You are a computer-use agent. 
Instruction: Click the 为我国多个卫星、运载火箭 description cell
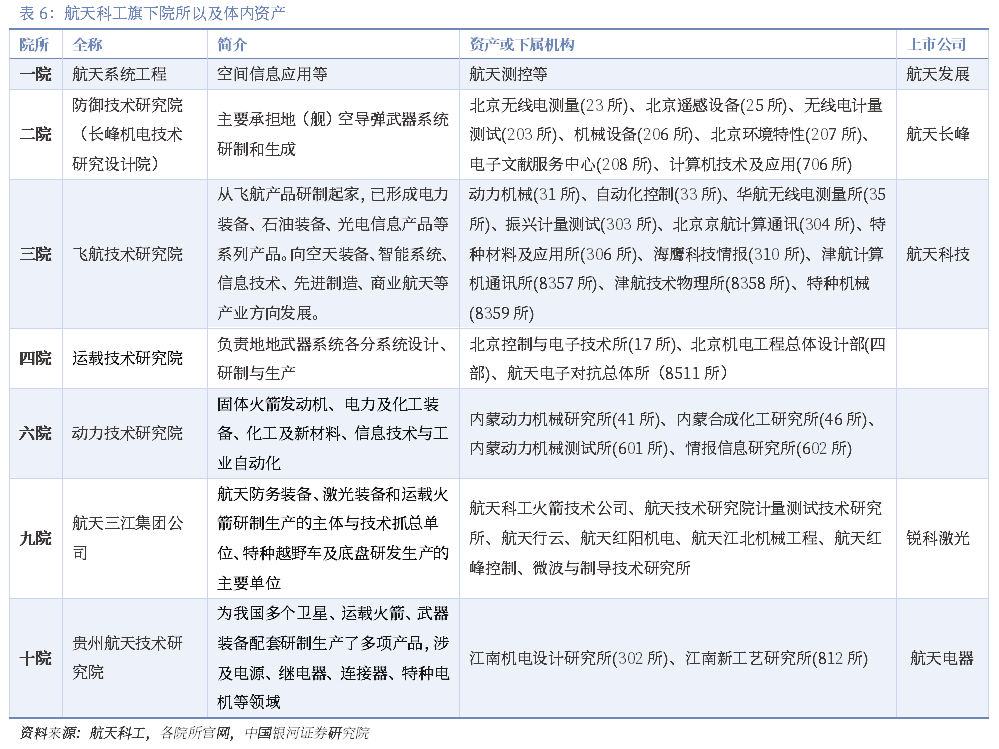pos(333,657)
